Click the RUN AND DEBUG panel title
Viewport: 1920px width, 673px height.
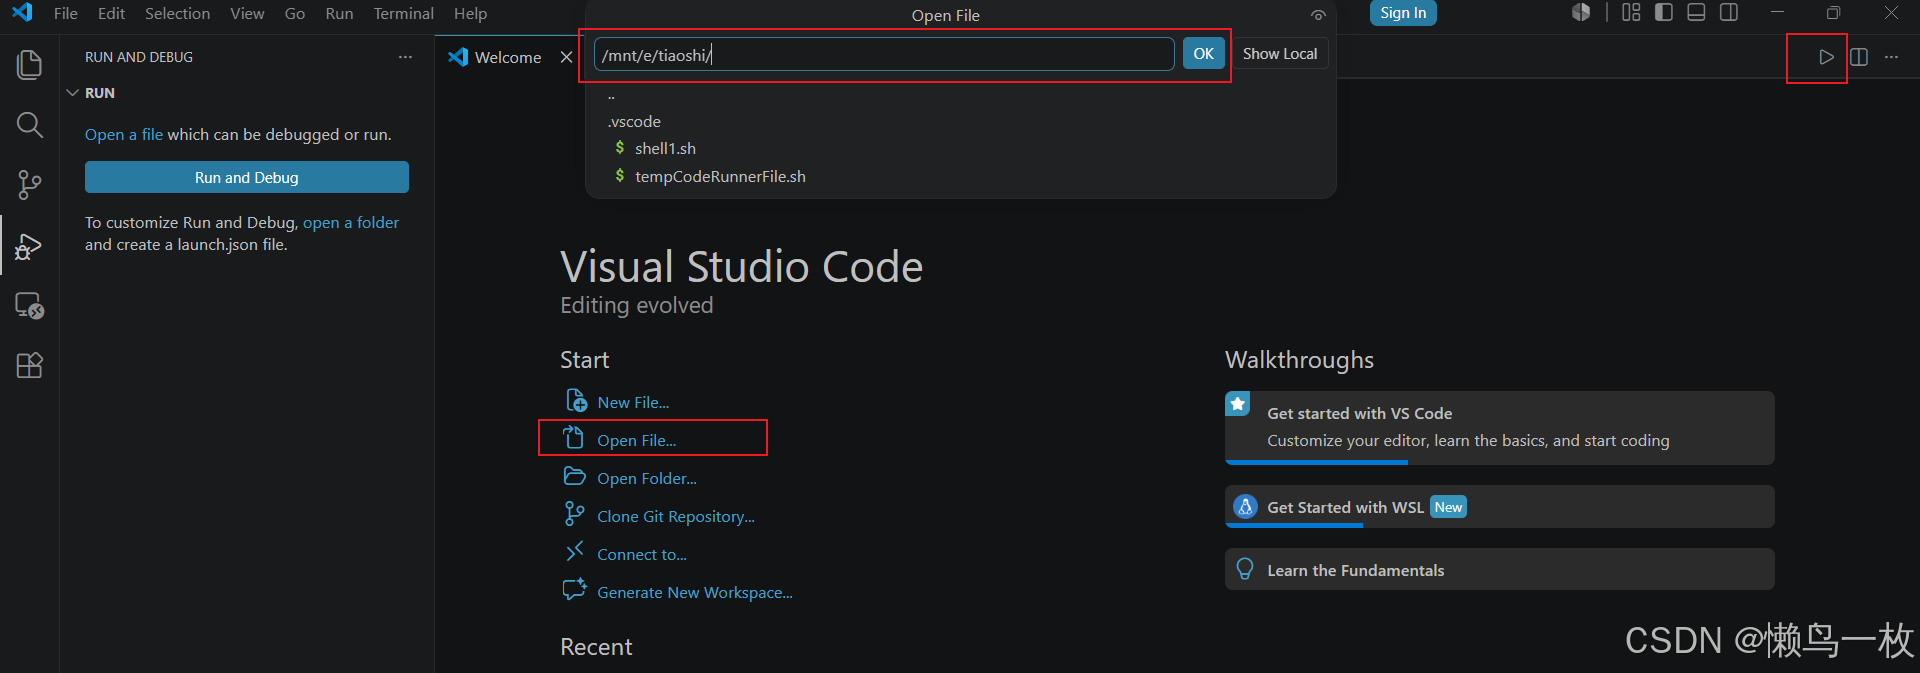pos(139,57)
